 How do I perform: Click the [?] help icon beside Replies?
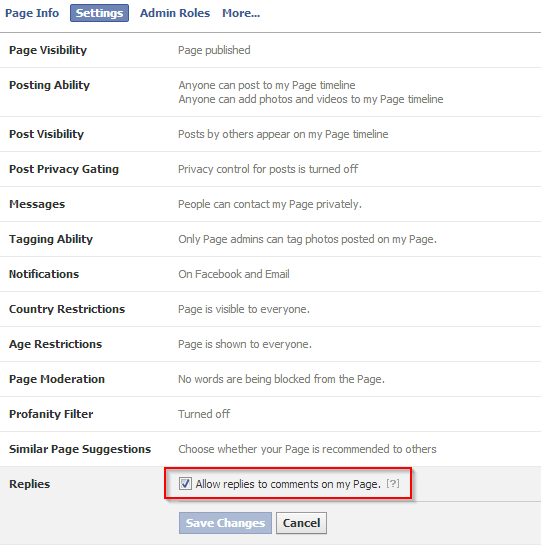[x=393, y=484]
